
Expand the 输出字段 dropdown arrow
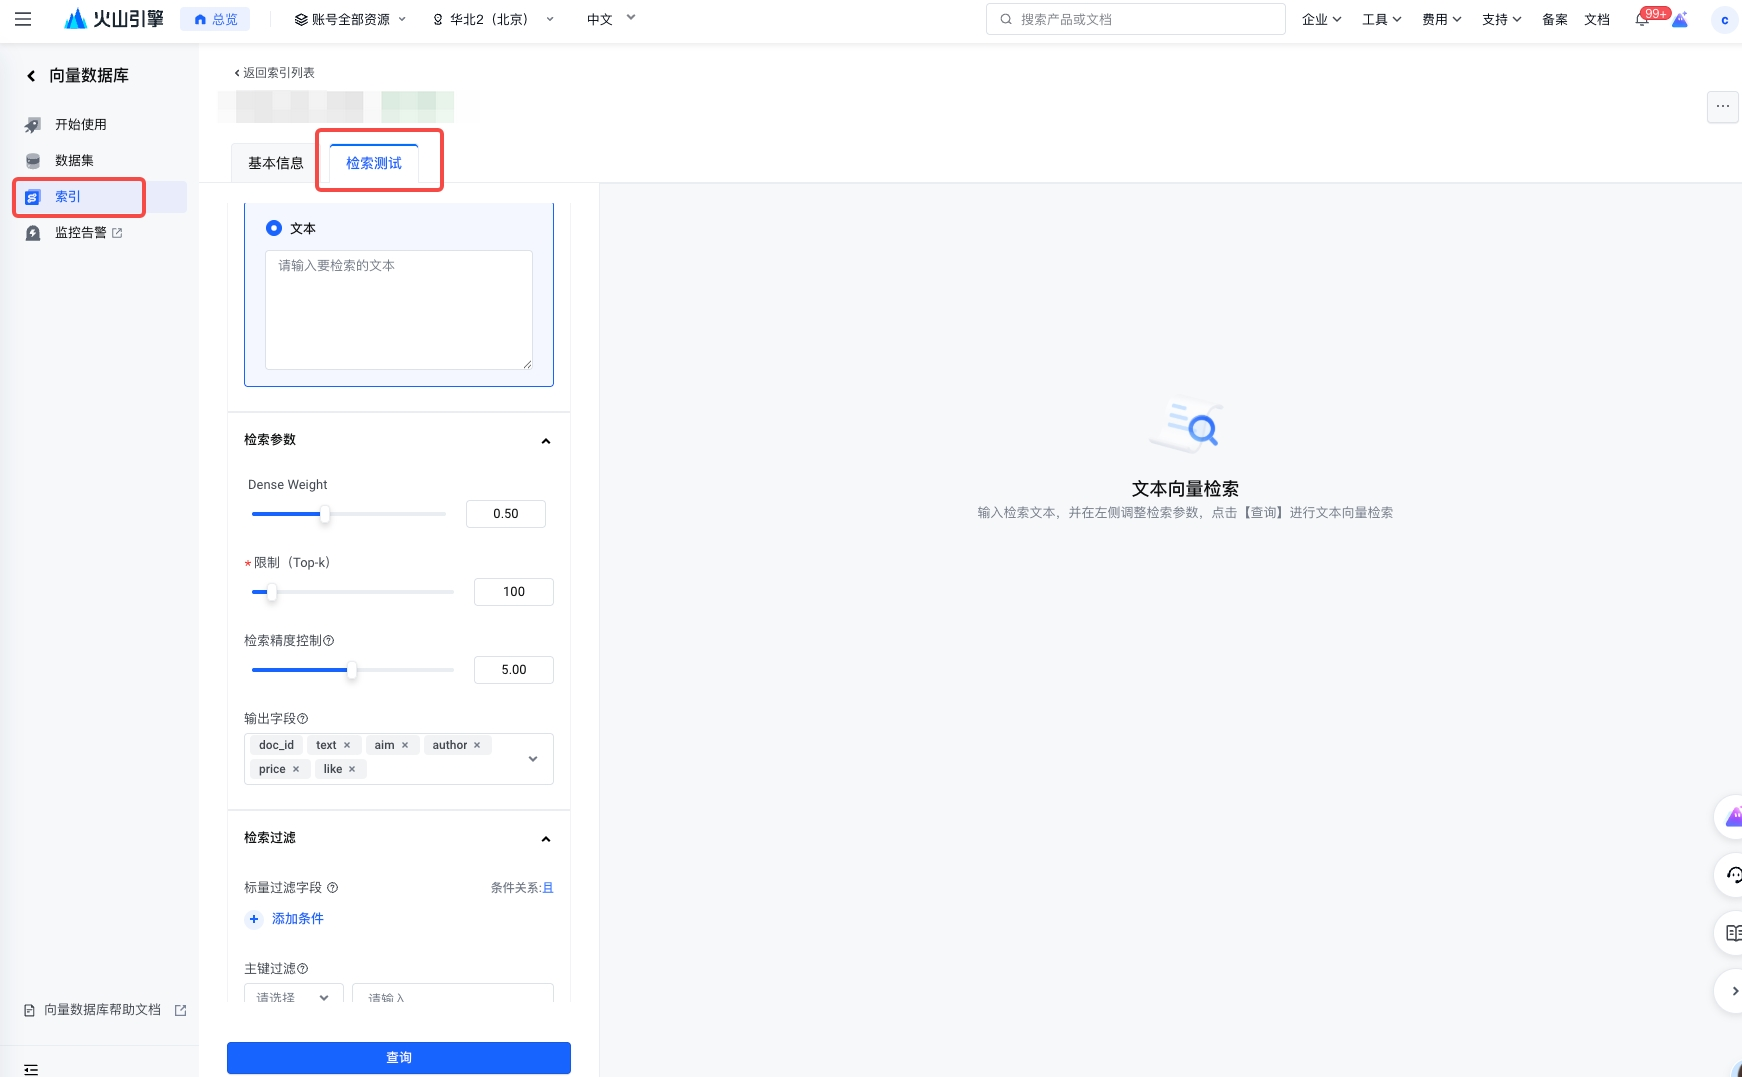click(533, 759)
